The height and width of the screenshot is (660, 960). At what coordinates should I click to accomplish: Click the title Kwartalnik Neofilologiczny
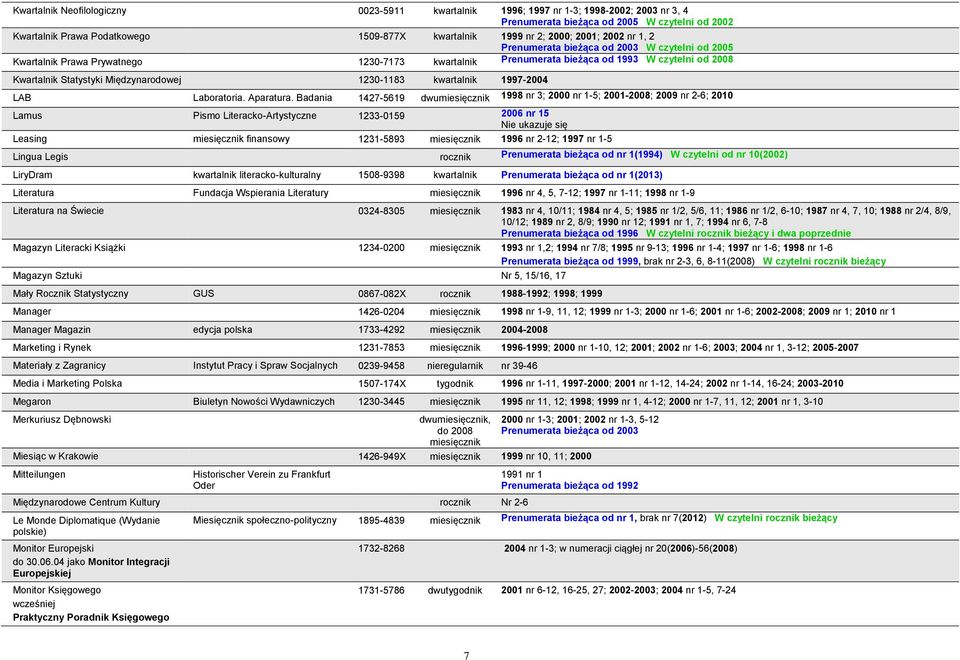(x=69, y=10)
